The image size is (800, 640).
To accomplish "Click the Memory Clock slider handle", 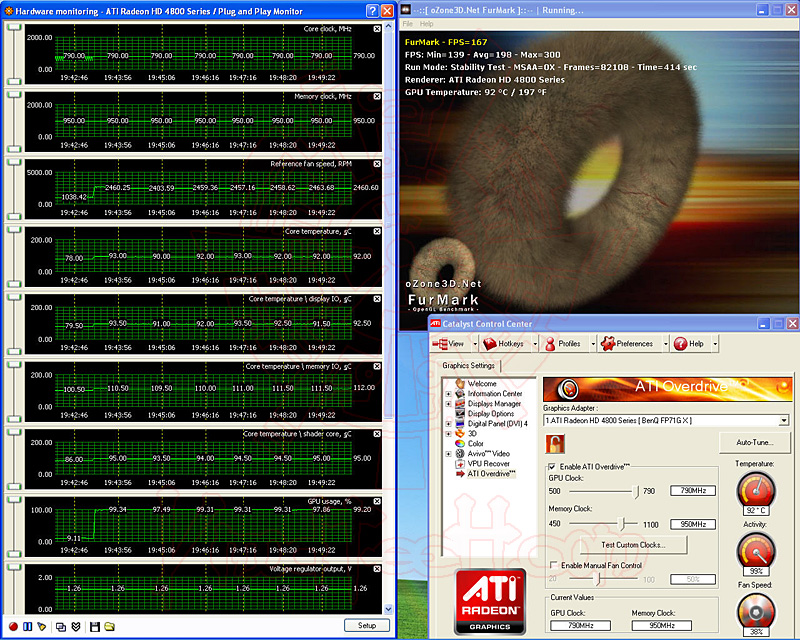I will tap(622, 524).
